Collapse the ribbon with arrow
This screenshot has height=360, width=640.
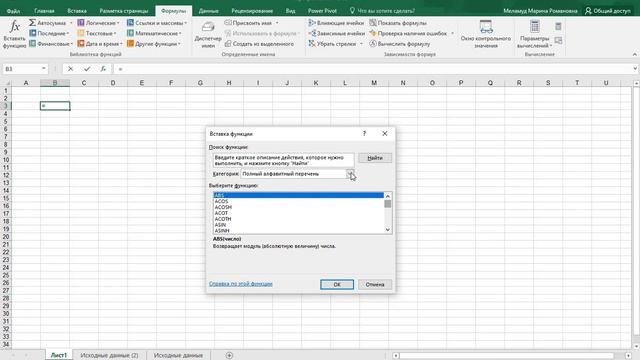point(634,54)
